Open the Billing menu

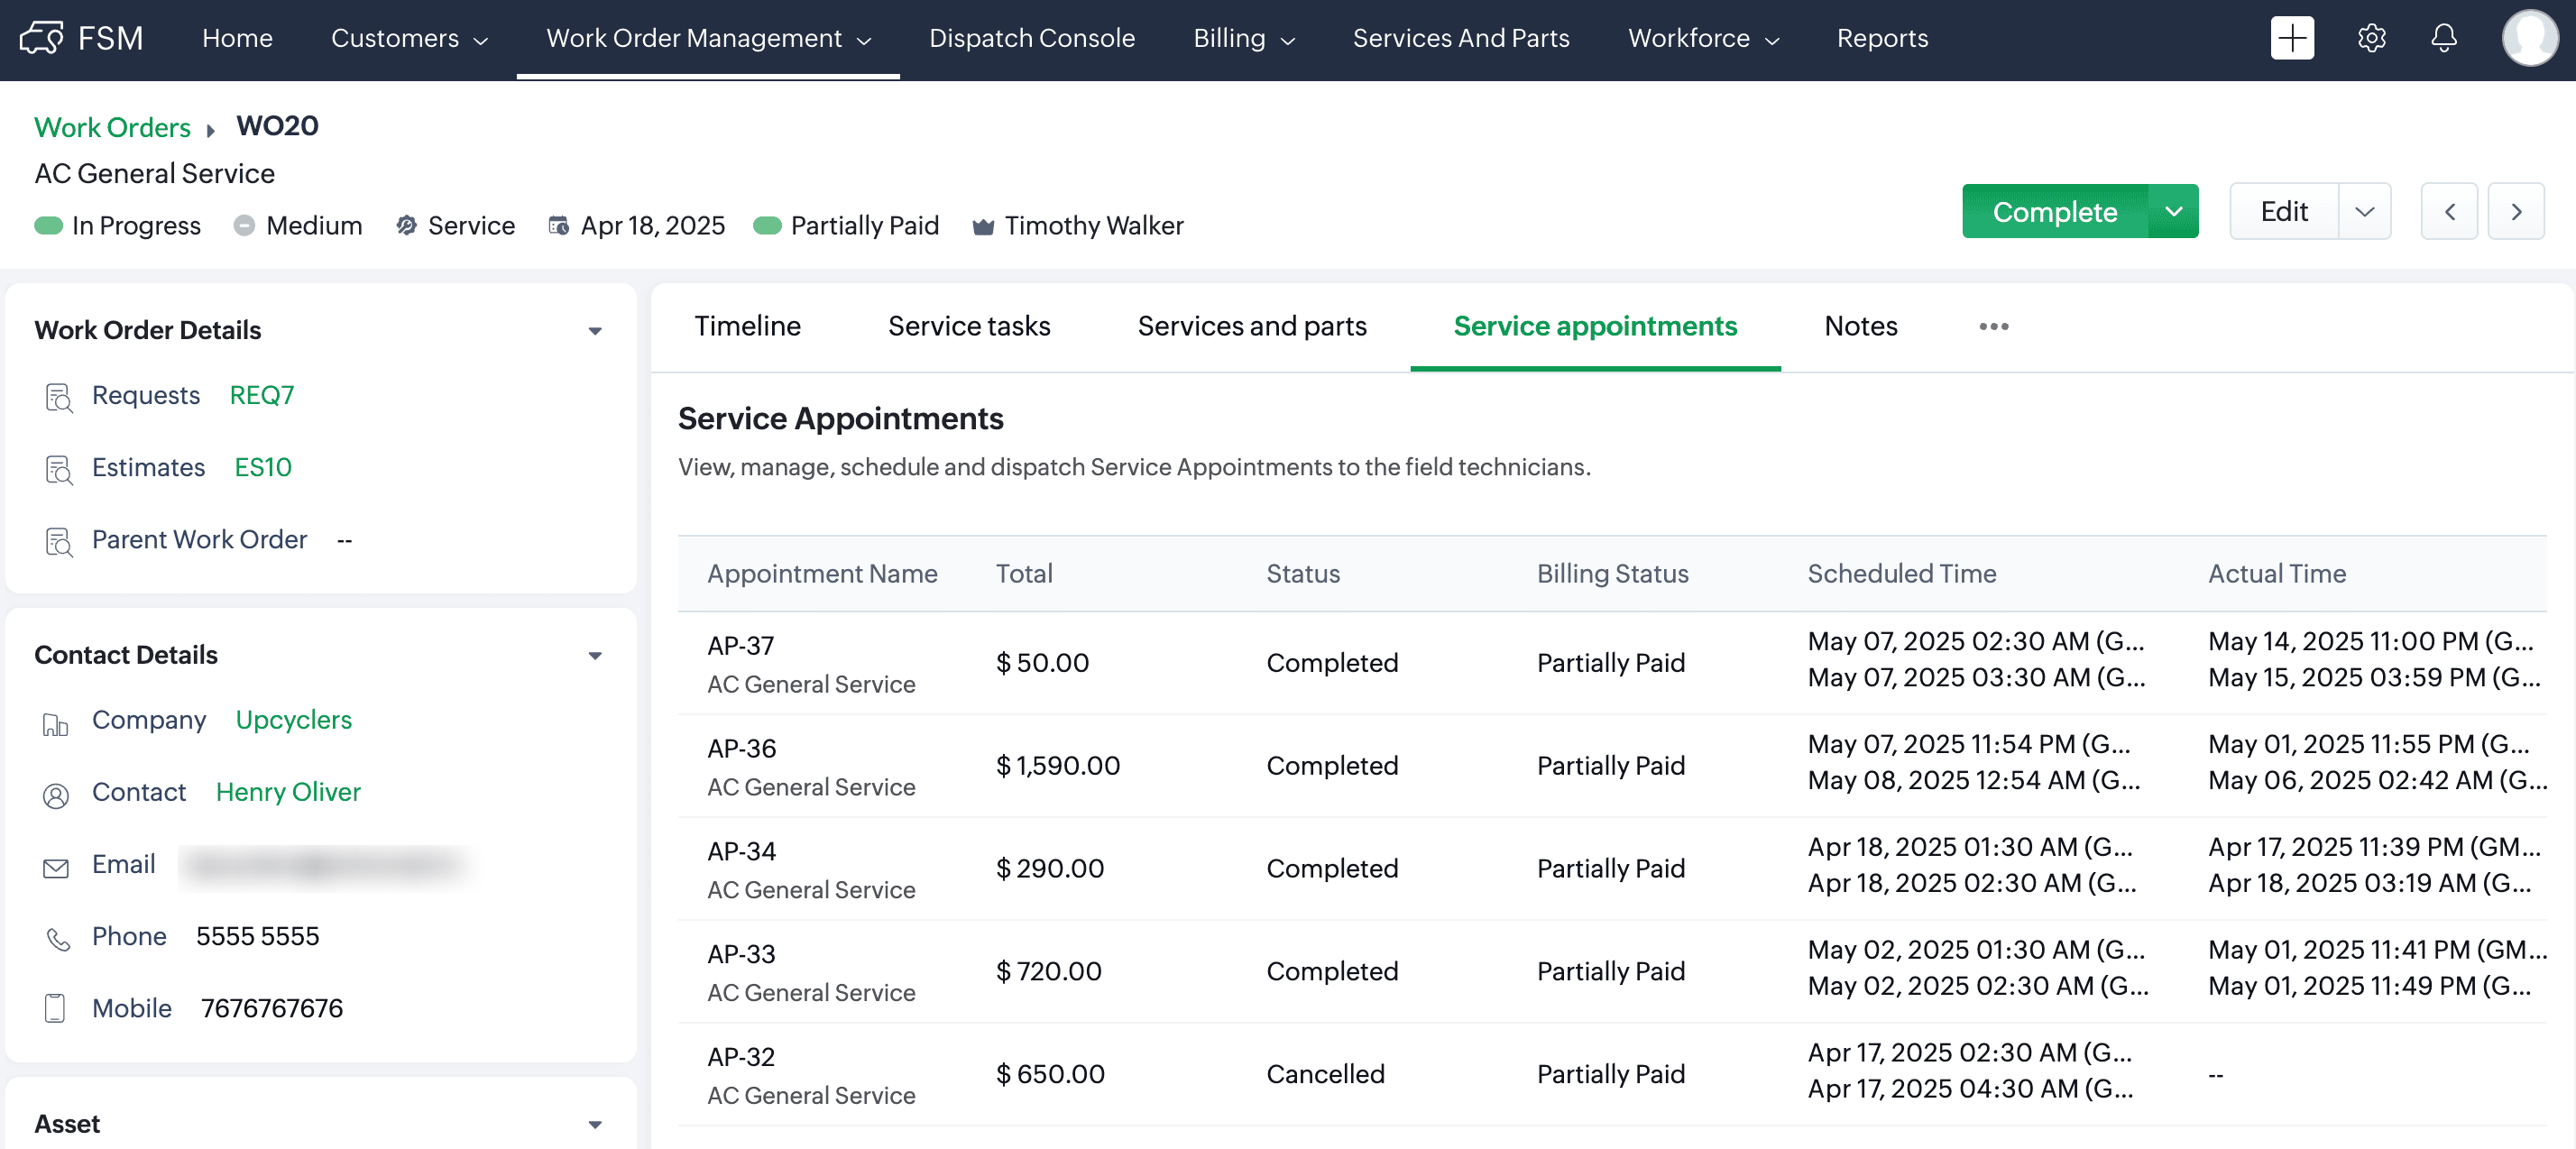pos(1243,38)
